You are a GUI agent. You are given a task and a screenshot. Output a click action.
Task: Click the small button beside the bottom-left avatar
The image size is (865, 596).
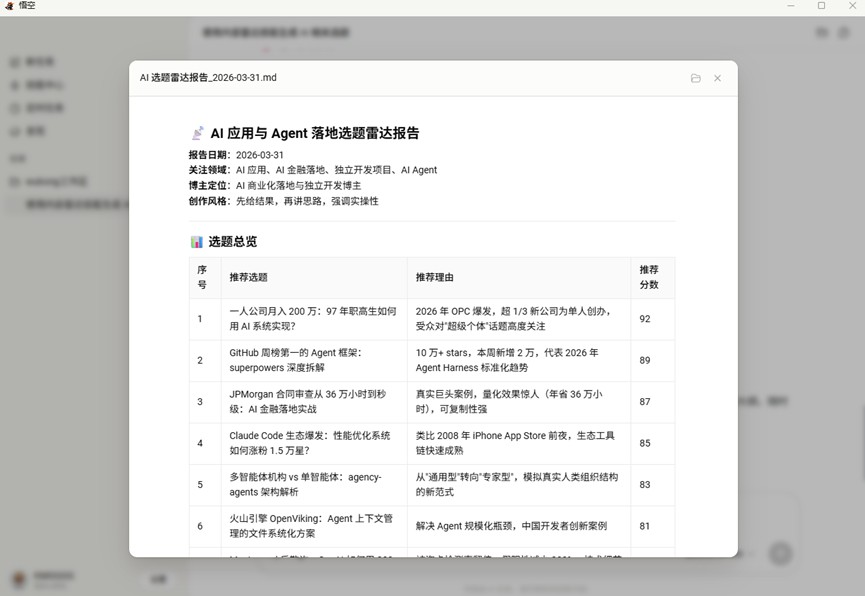157,579
